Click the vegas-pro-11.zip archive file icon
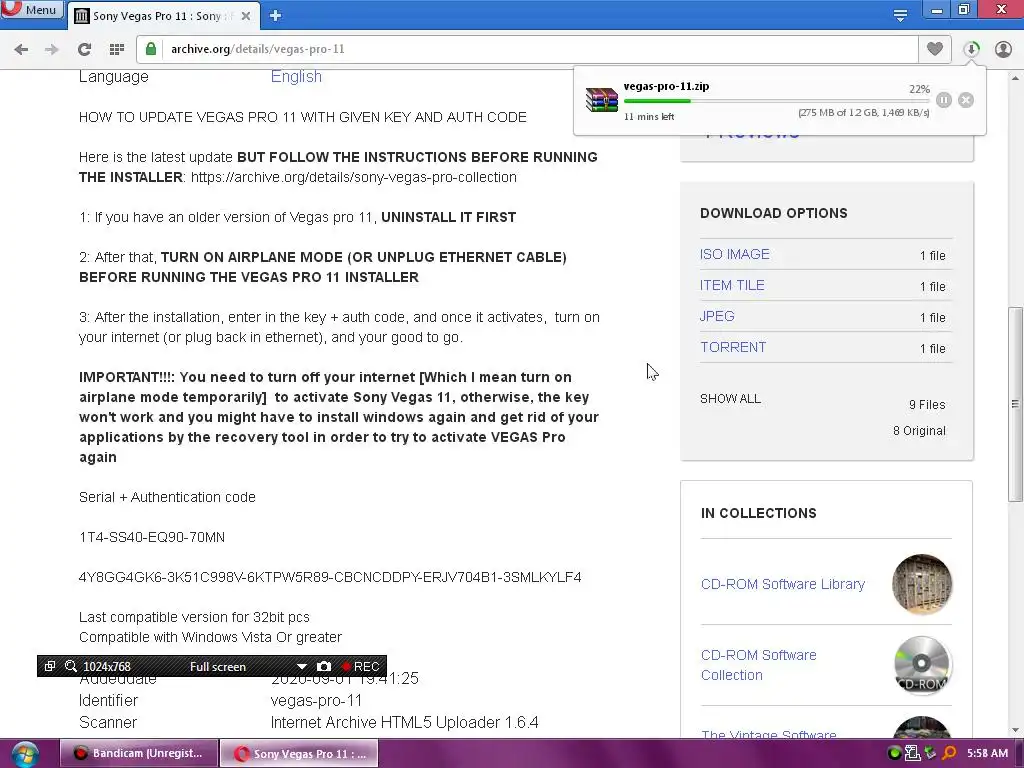1024x768 pixels. click(601, 100)
